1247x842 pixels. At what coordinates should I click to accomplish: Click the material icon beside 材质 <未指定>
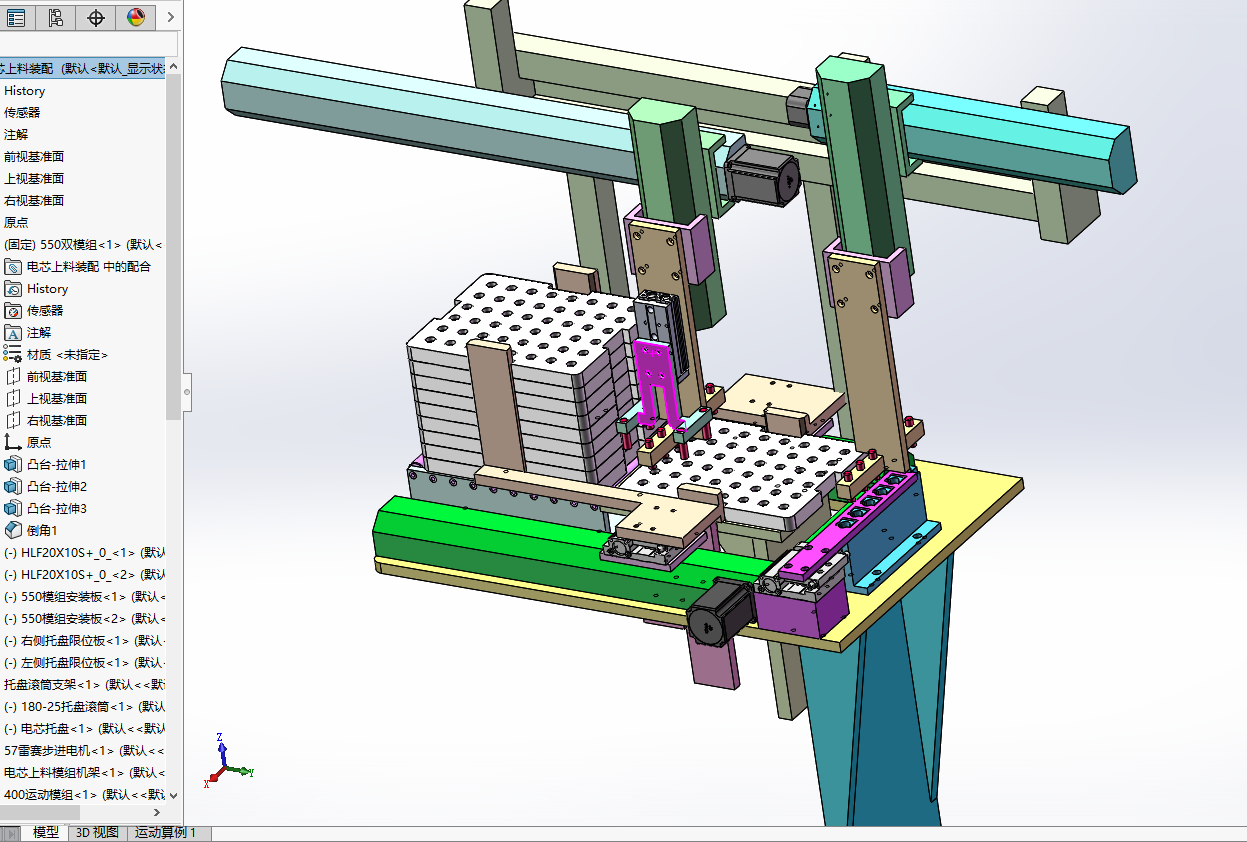click(x=13, y=354)
